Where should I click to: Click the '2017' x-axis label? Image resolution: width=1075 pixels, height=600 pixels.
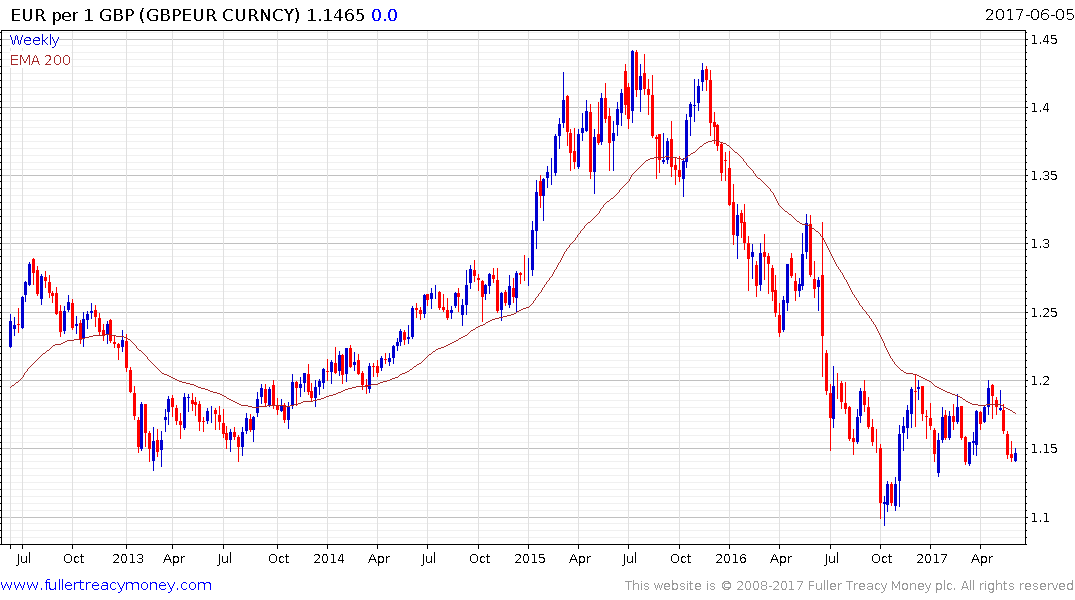[x=932, y=559]
